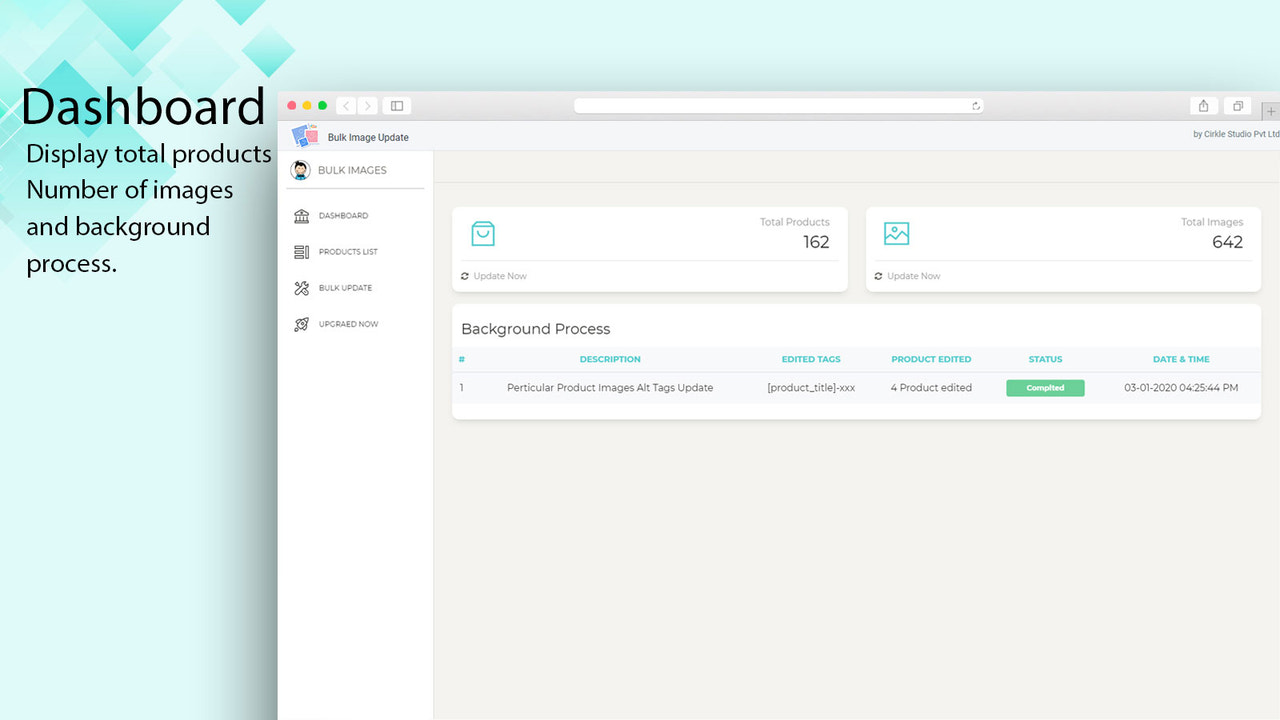1280x720 pixels.
Task: Click the Upgrade Now rocket icon
Action: tap(301, 323)
